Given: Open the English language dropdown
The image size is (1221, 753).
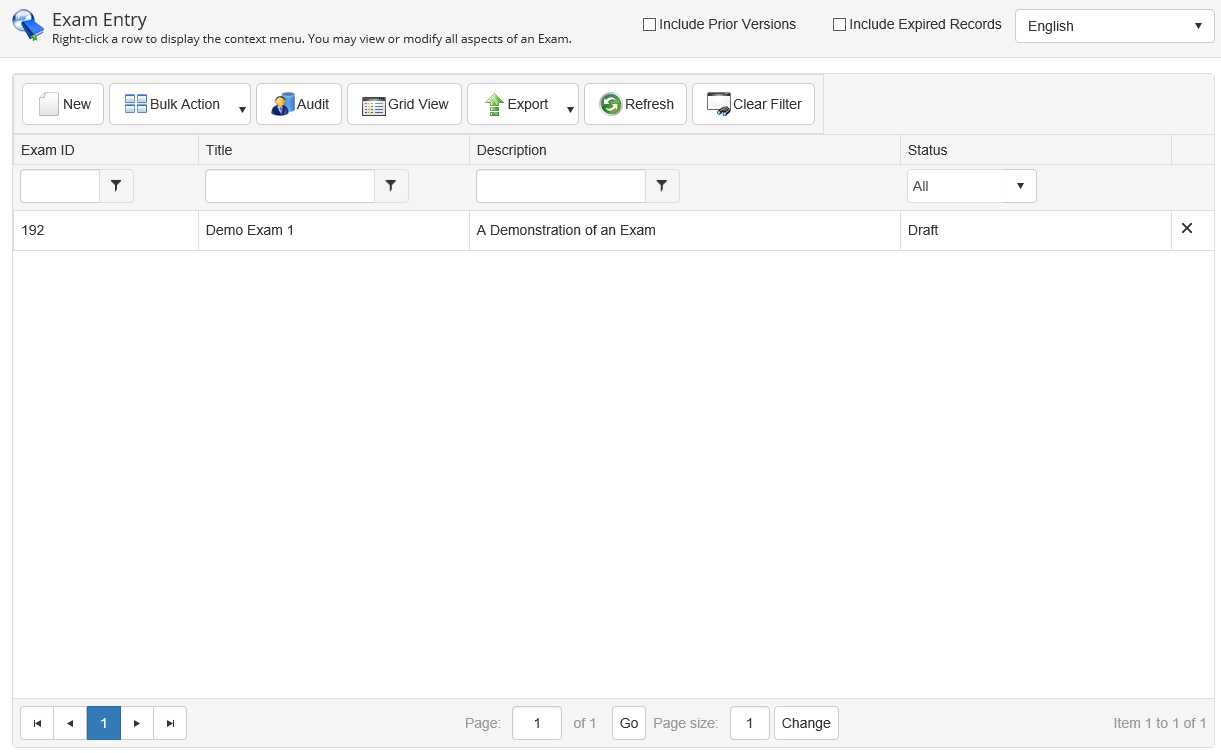Looking at the screenshot, I should 1114,26.
